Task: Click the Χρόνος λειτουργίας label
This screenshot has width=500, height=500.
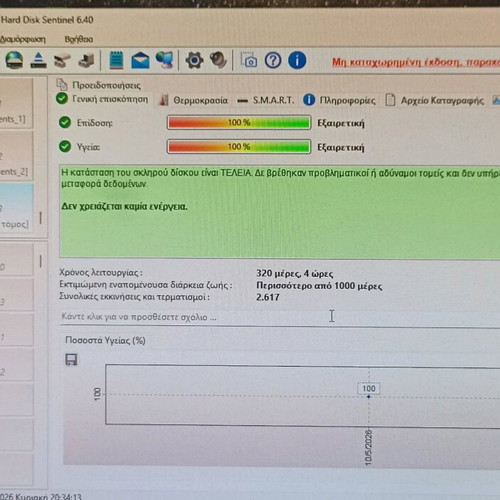Action: pyautogui.click(x=101, y=273)
